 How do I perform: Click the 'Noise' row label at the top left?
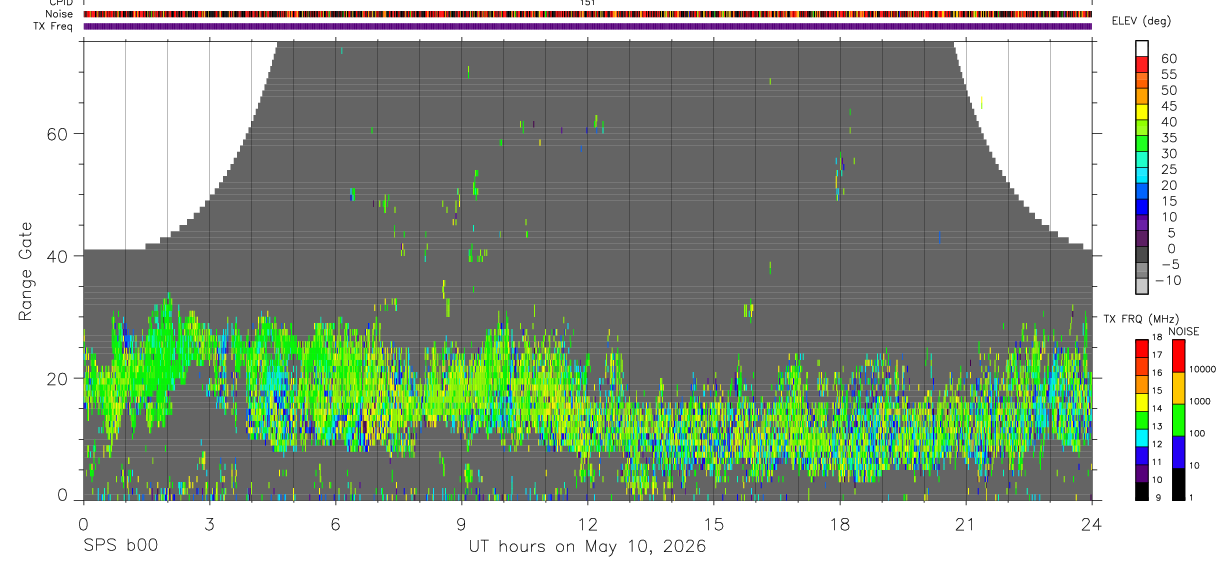[61, 14]
